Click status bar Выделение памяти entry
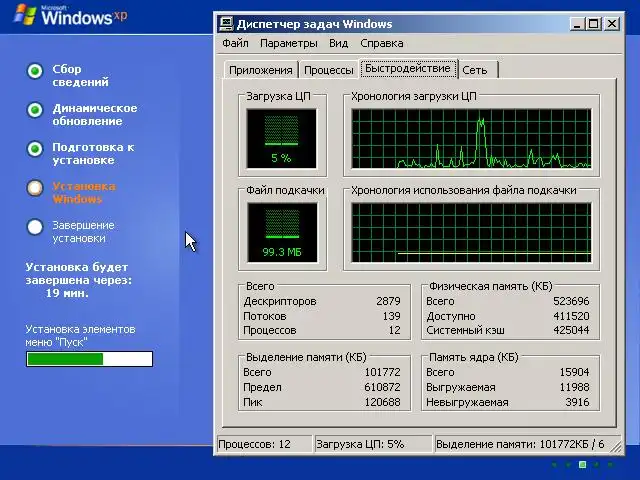The image size is (640, 480). (522, 444)
